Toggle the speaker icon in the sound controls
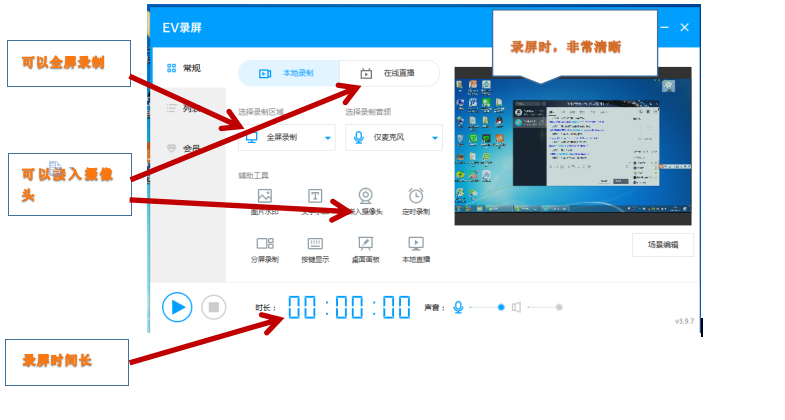 [516, 307]
